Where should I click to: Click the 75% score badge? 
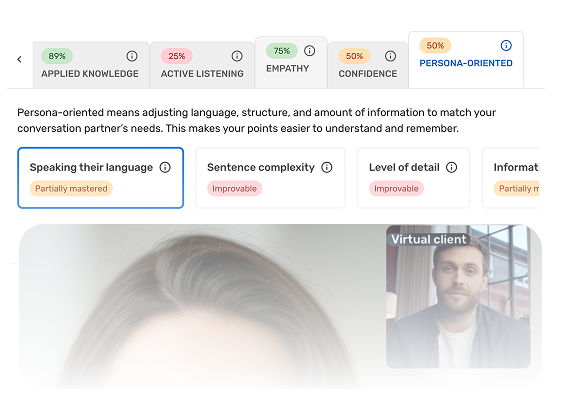click(x=282, y=51)
